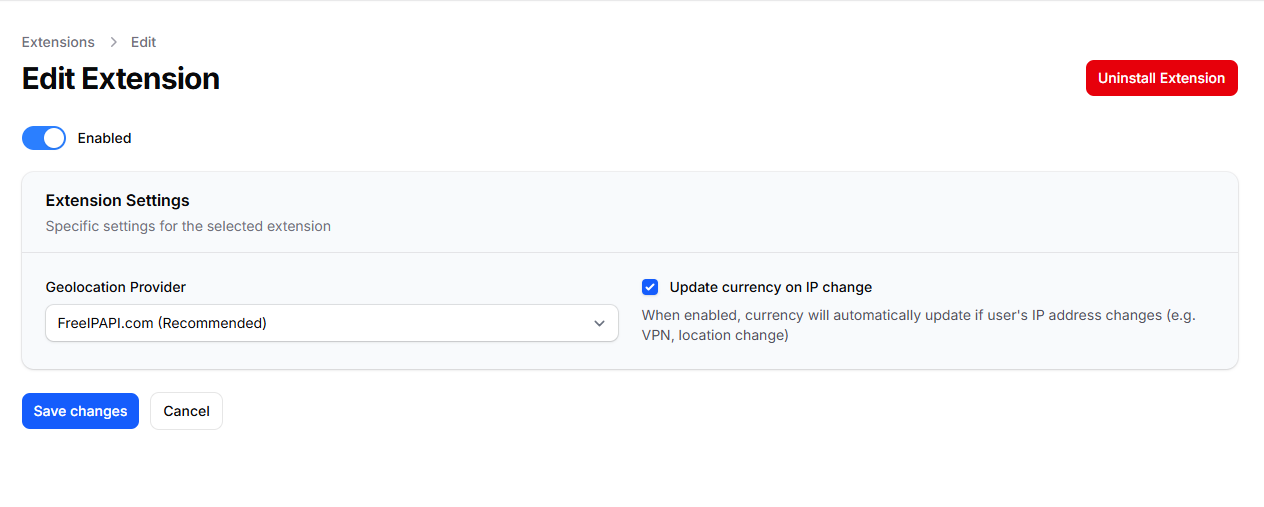Click the 'Specific settings for the selected extension' subtitle
This screenshot has width=1264, height=507.
188,226
